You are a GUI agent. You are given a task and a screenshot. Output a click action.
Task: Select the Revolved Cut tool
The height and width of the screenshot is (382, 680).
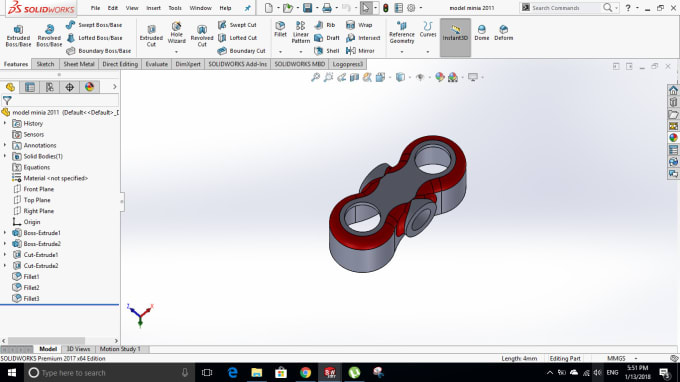point(202,36)
